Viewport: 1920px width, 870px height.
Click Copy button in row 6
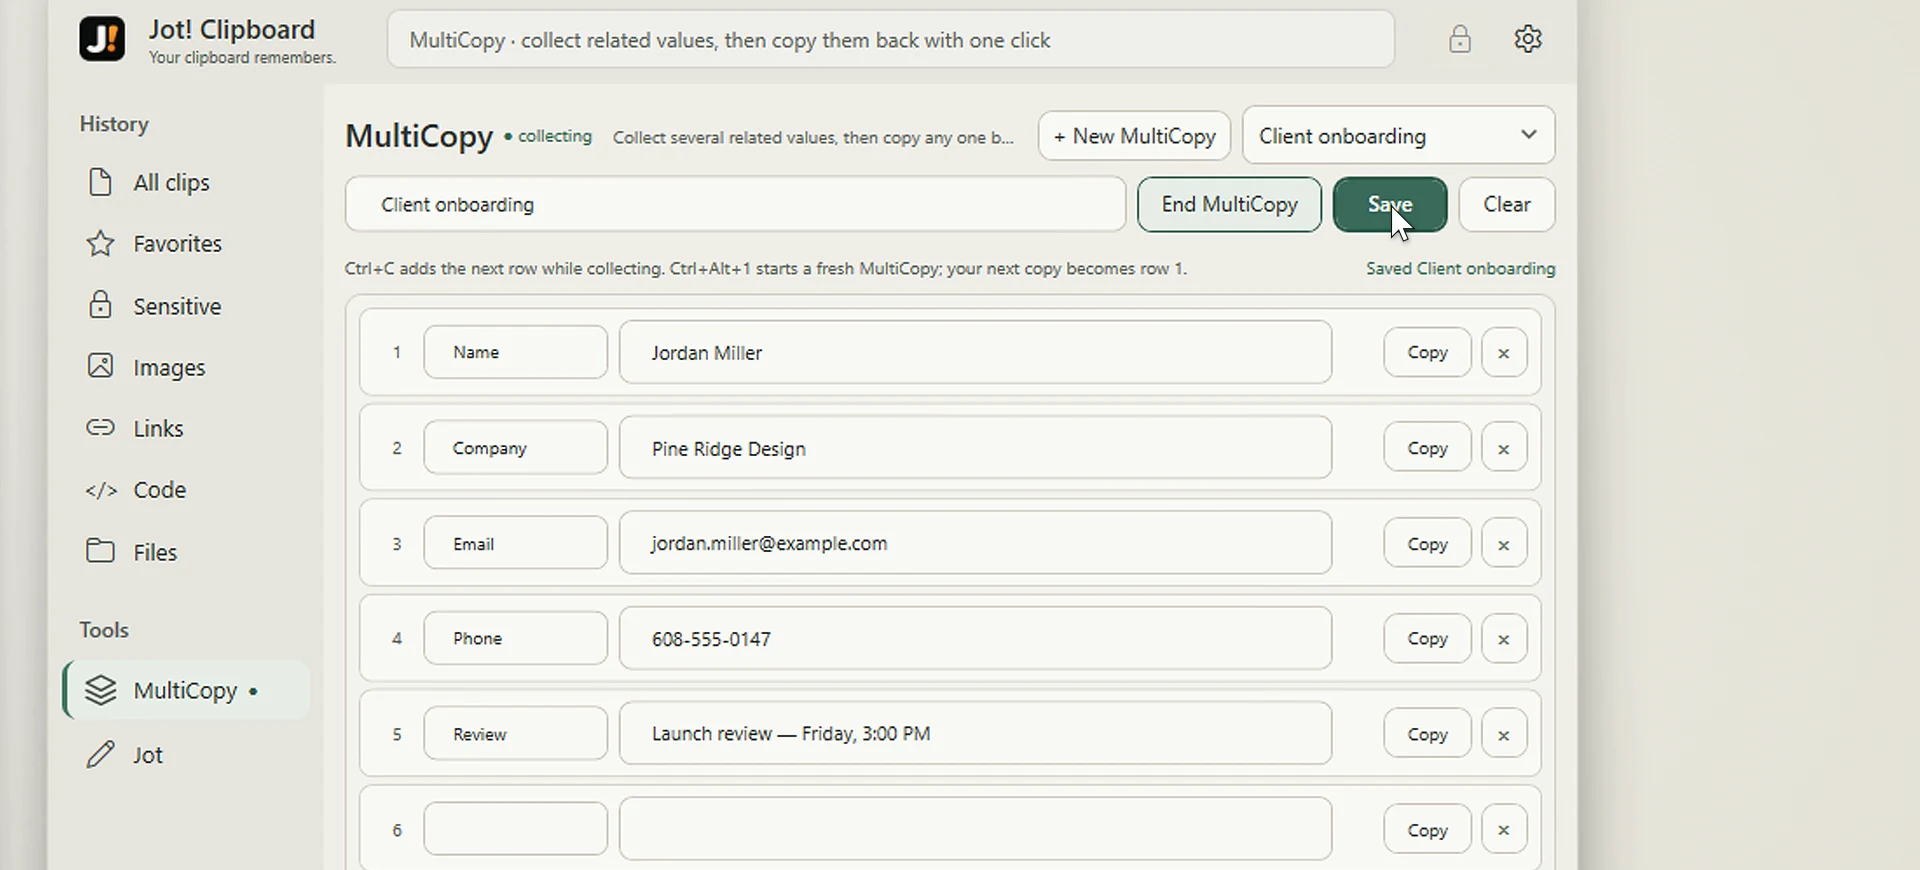point(1427,829)
